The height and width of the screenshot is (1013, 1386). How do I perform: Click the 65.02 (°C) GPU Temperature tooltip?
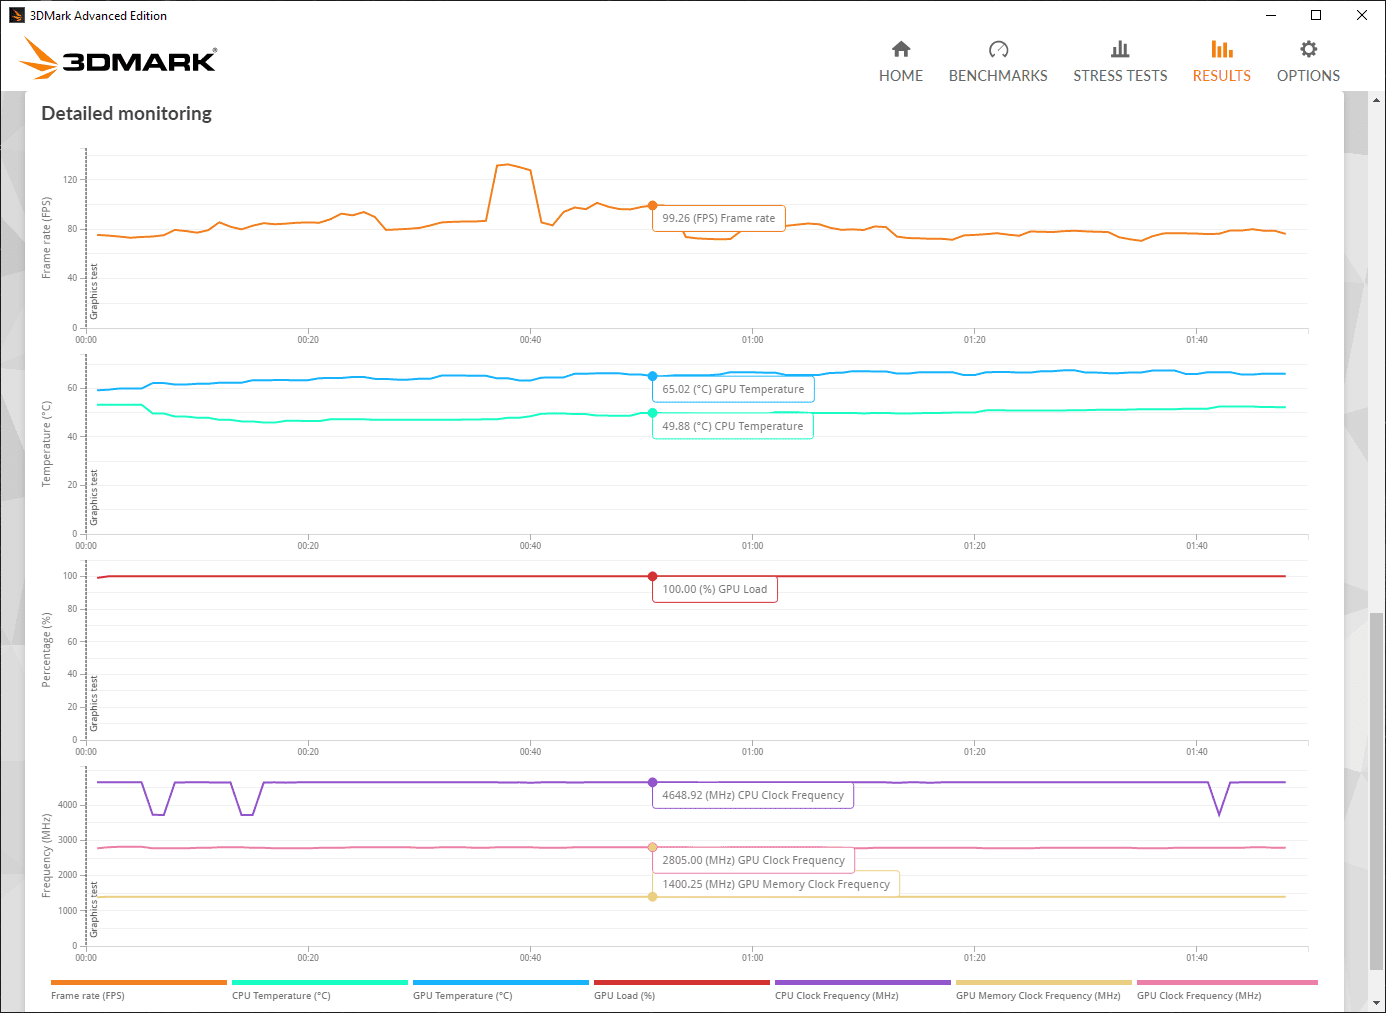733,389
